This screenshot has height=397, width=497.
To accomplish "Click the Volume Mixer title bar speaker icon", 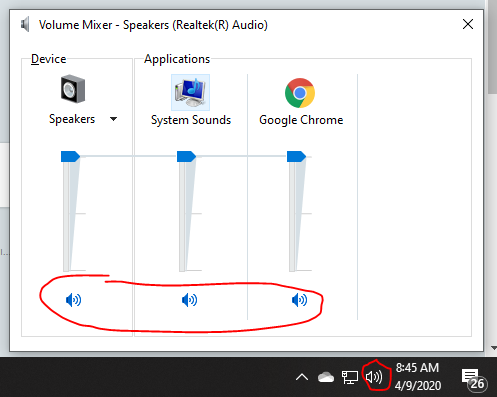I will (x=25, y=24).
